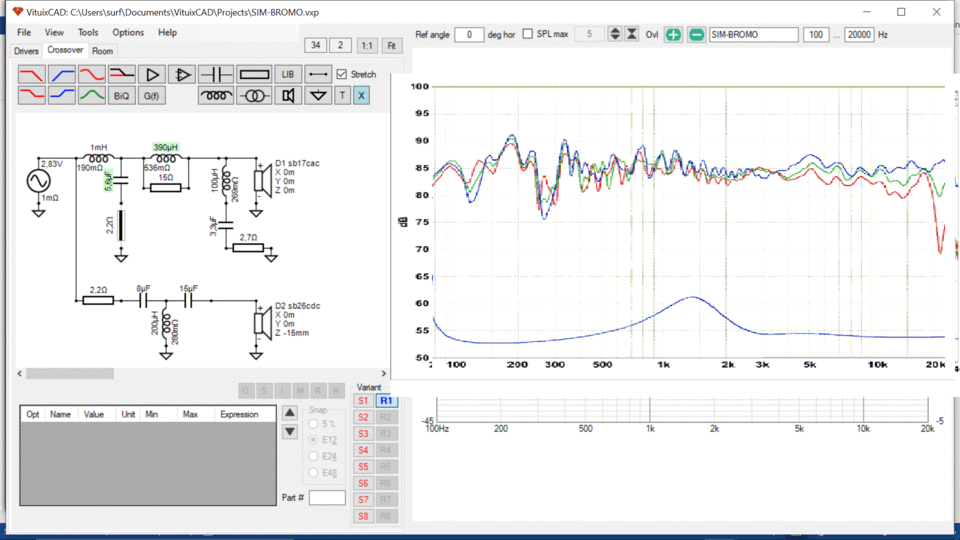Switch to the Room tab

[102, 51]
